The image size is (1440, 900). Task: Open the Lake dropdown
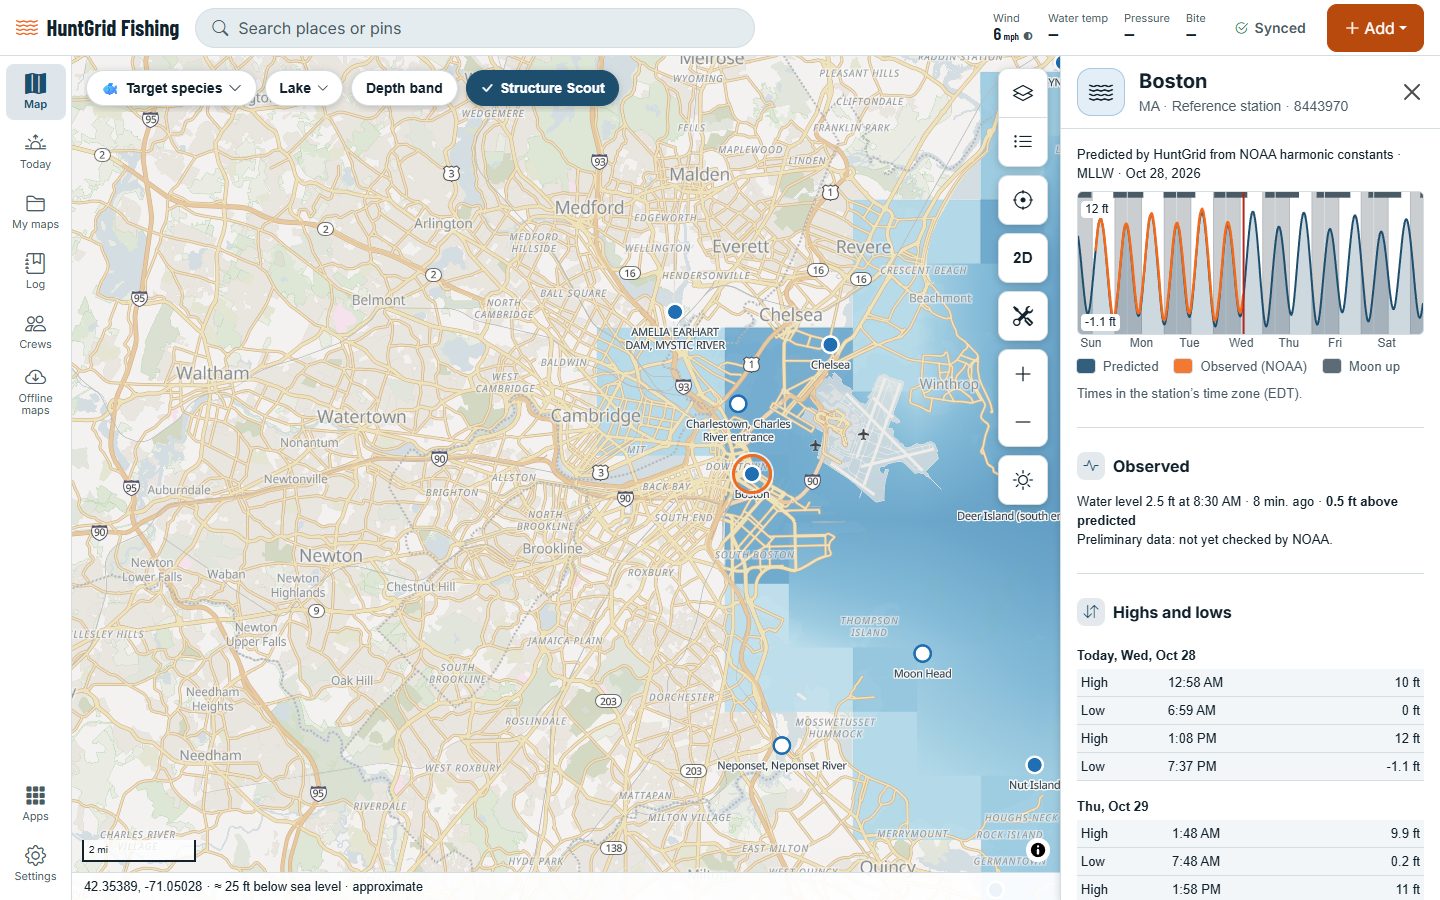pos(304,88)
